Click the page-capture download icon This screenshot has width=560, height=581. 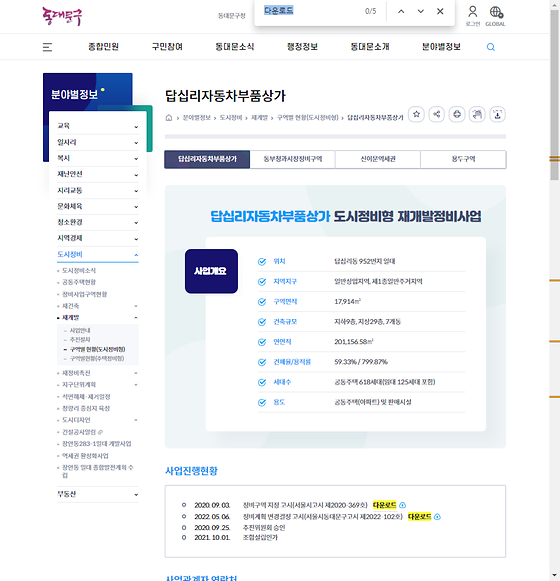pyautogui.click(x=497, y=114)
